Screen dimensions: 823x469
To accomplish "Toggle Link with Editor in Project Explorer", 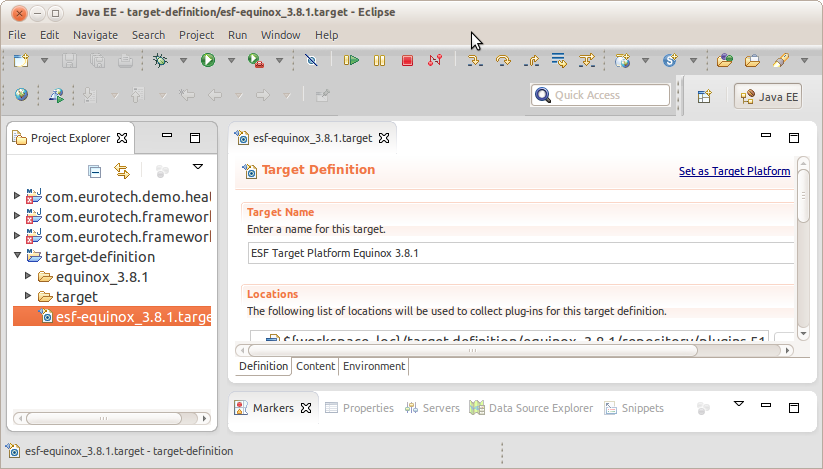I will click(x=122, y=171).
